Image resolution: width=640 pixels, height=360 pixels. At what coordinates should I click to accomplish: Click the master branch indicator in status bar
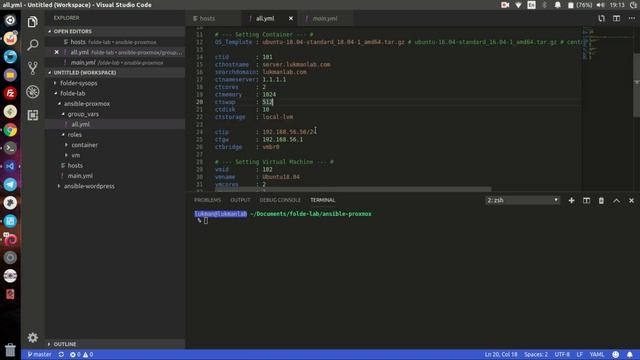pyautogui.click(x=40, y=354)
